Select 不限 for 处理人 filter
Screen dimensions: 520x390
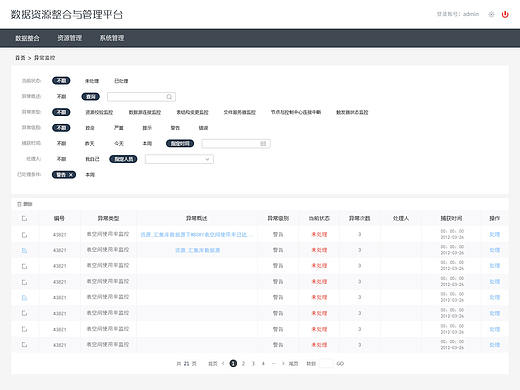[x=61, y=159]
